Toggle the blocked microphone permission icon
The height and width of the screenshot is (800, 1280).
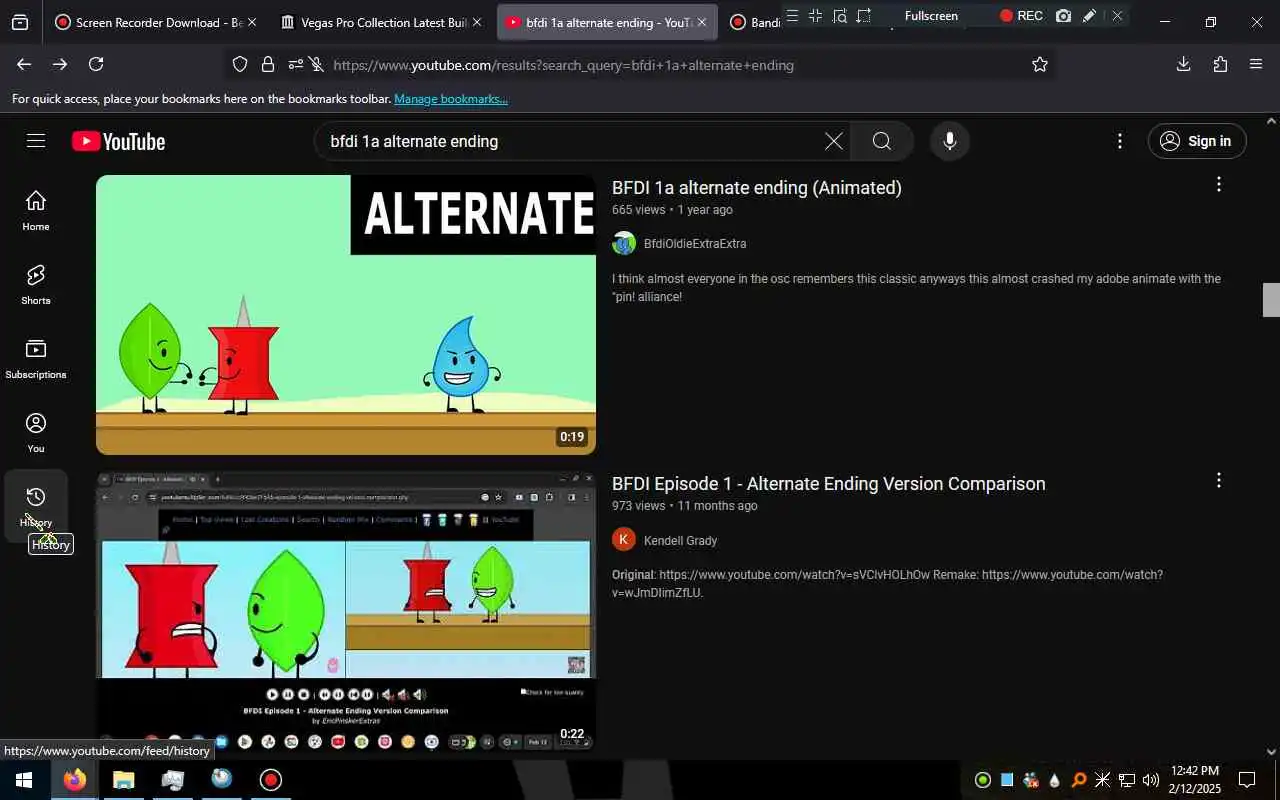316,64
